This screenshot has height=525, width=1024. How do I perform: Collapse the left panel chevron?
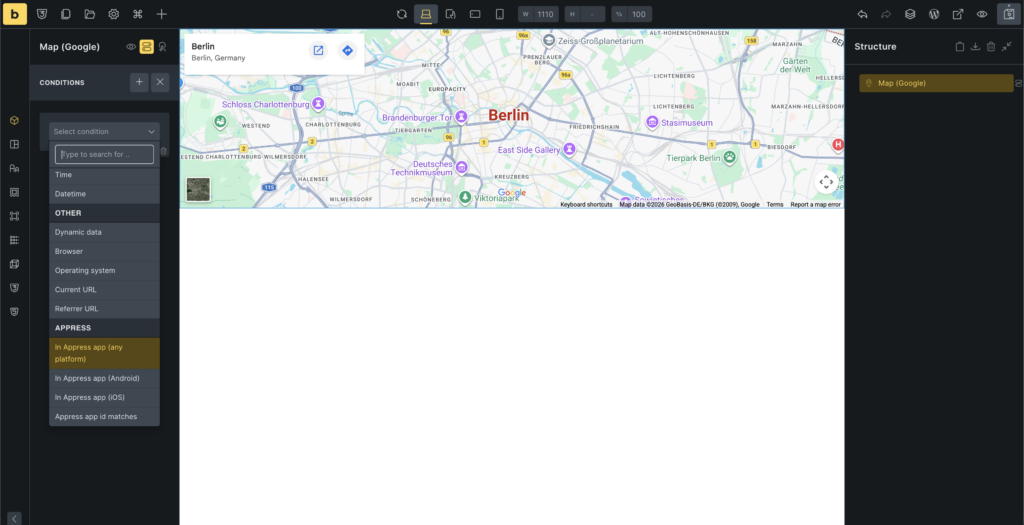14,519
